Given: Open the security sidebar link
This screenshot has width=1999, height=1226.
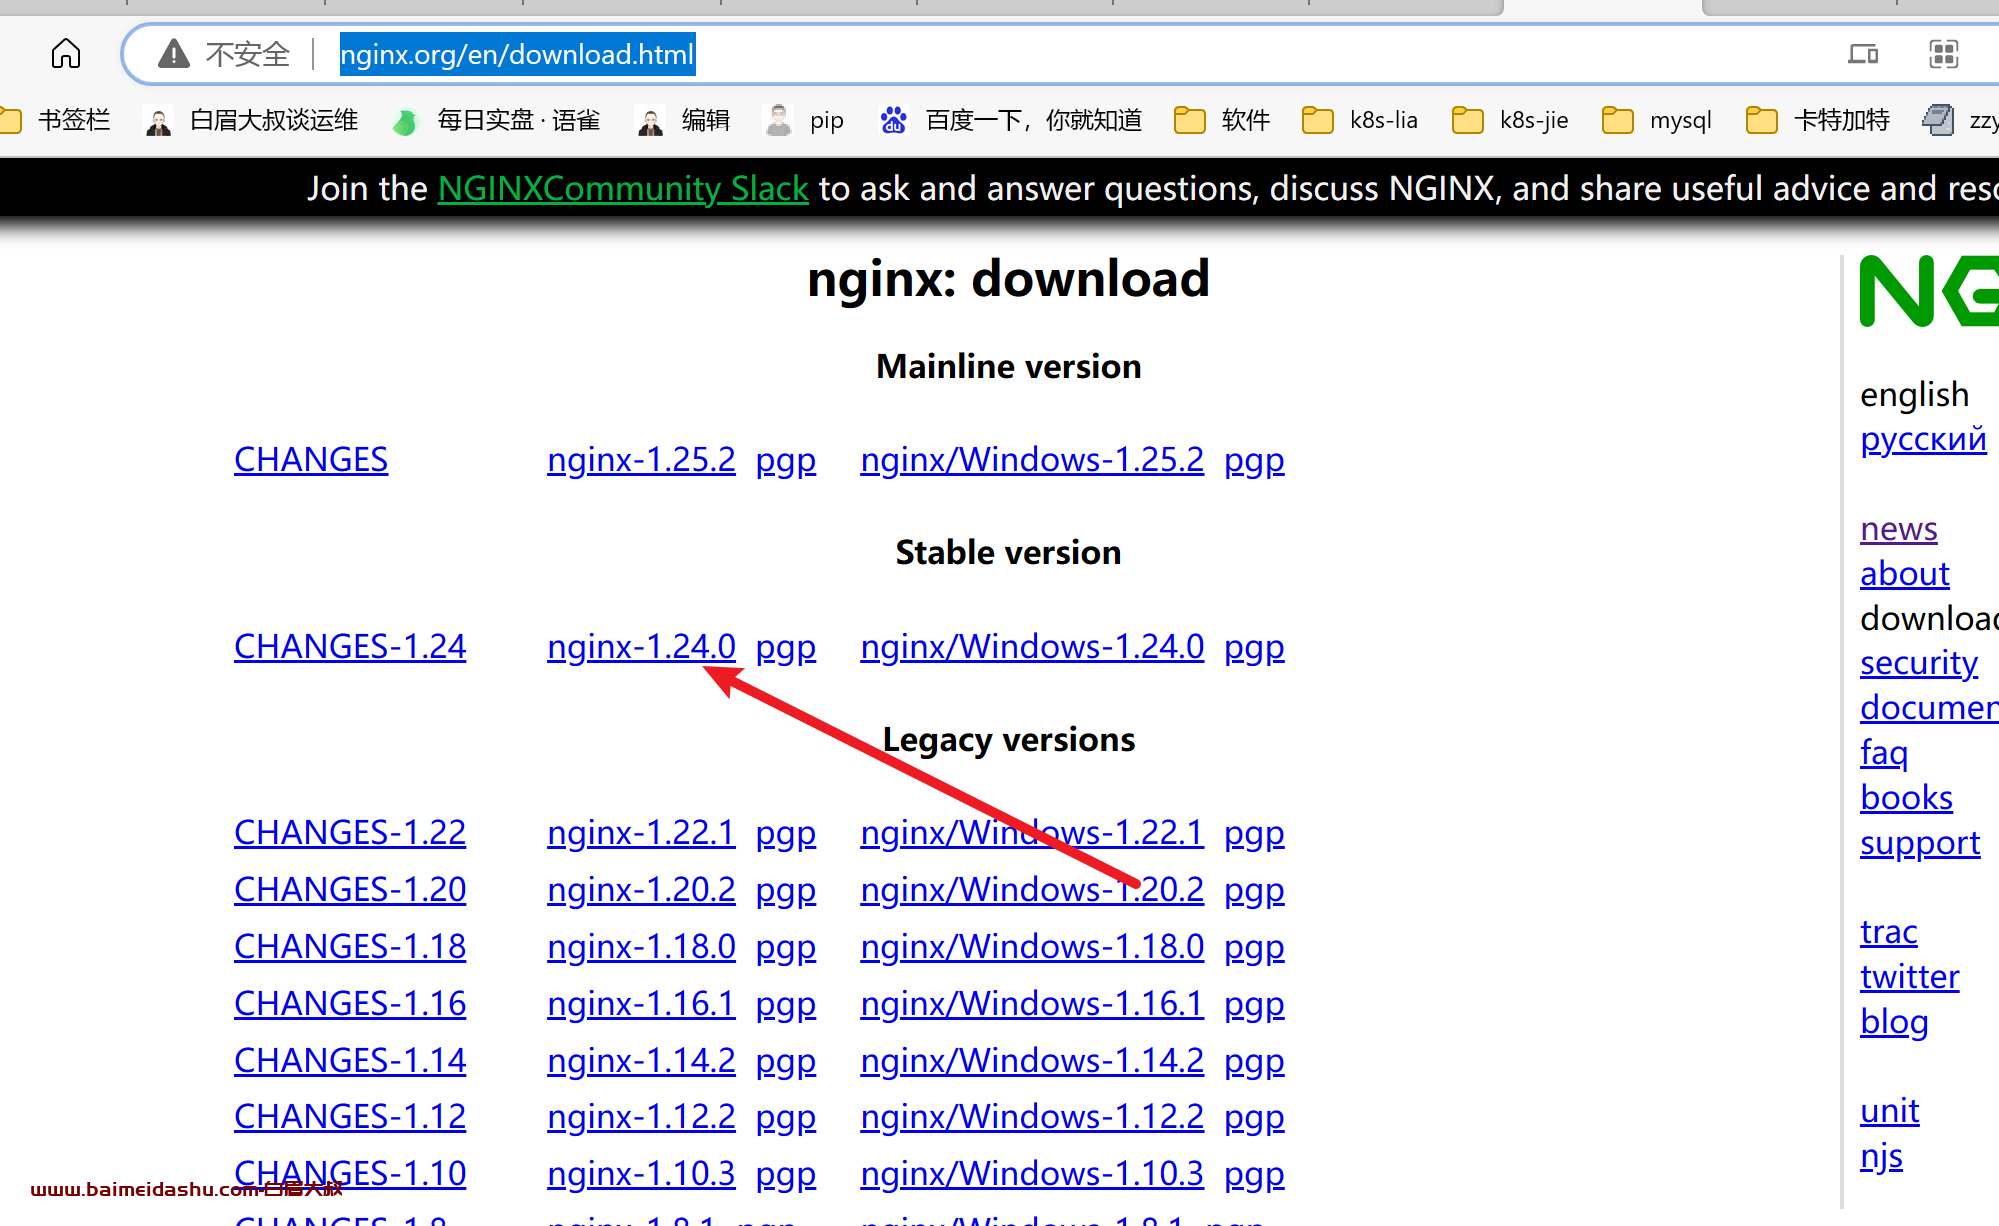Looking at the screenshot, I should pyautogui.click(x=1919, y=663).
